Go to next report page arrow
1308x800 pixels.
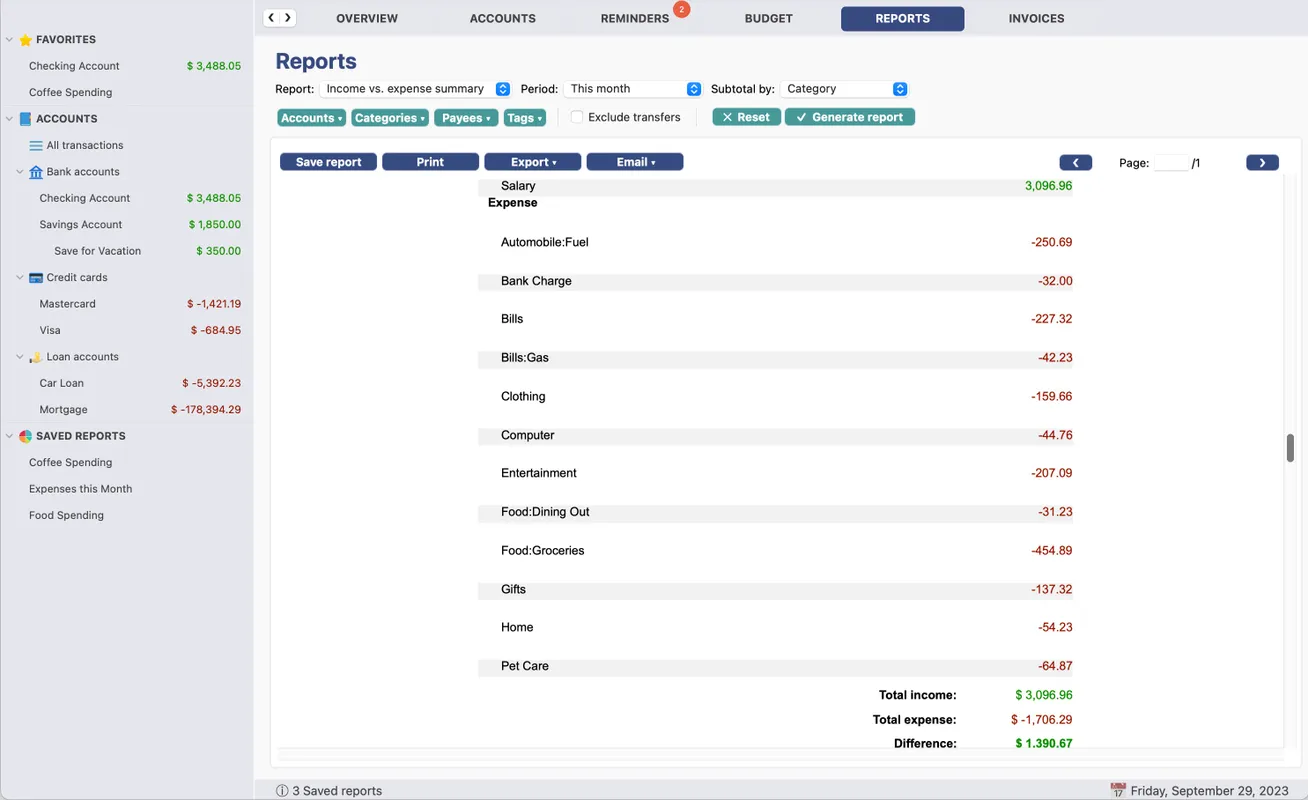pos(1262,163)
